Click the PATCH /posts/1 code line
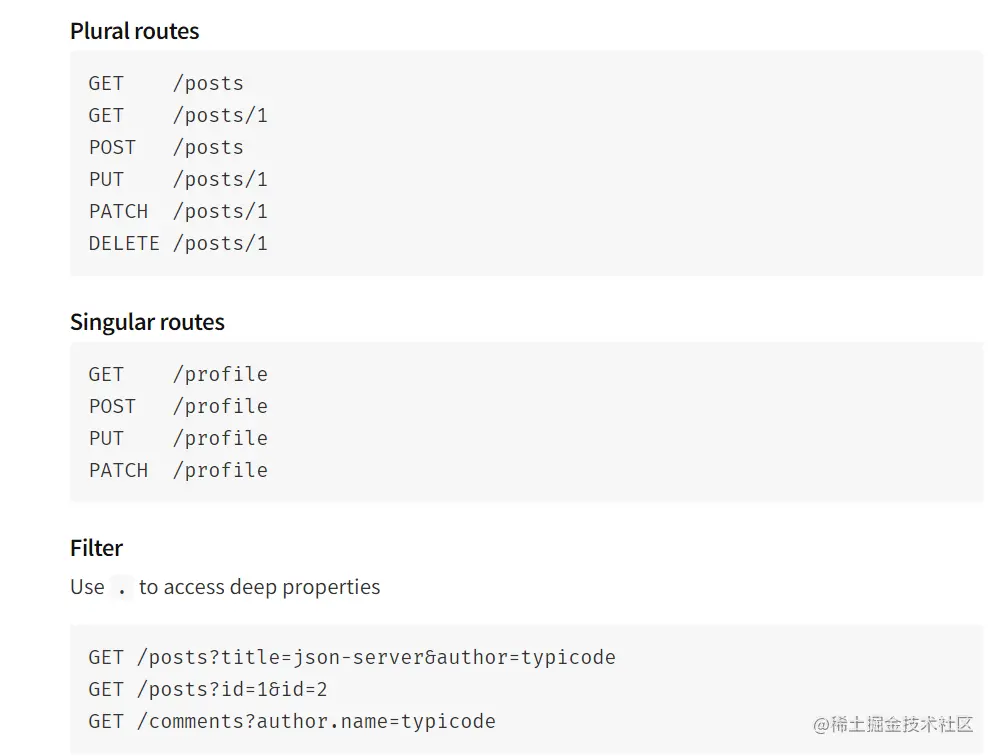 [178, 211]
